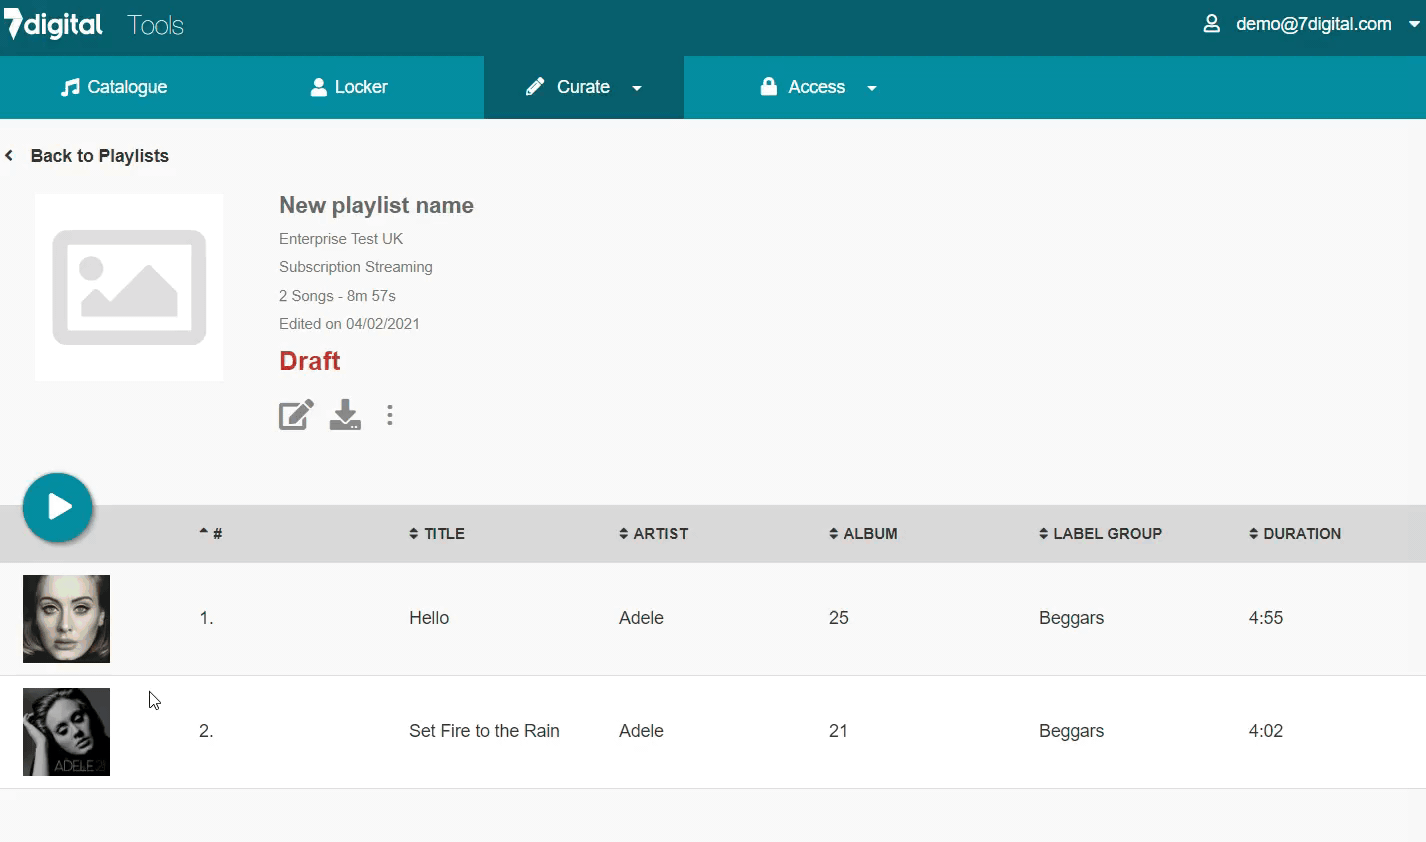Click the Access padlock icon
Screen dimensions: 1426x842
(x=769, y=86)
